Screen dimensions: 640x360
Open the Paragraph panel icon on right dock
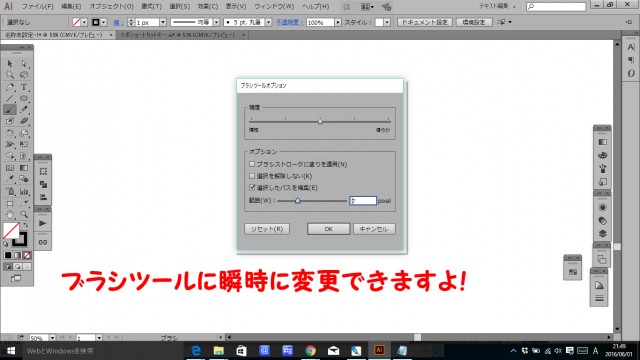[x=631, y=60]
